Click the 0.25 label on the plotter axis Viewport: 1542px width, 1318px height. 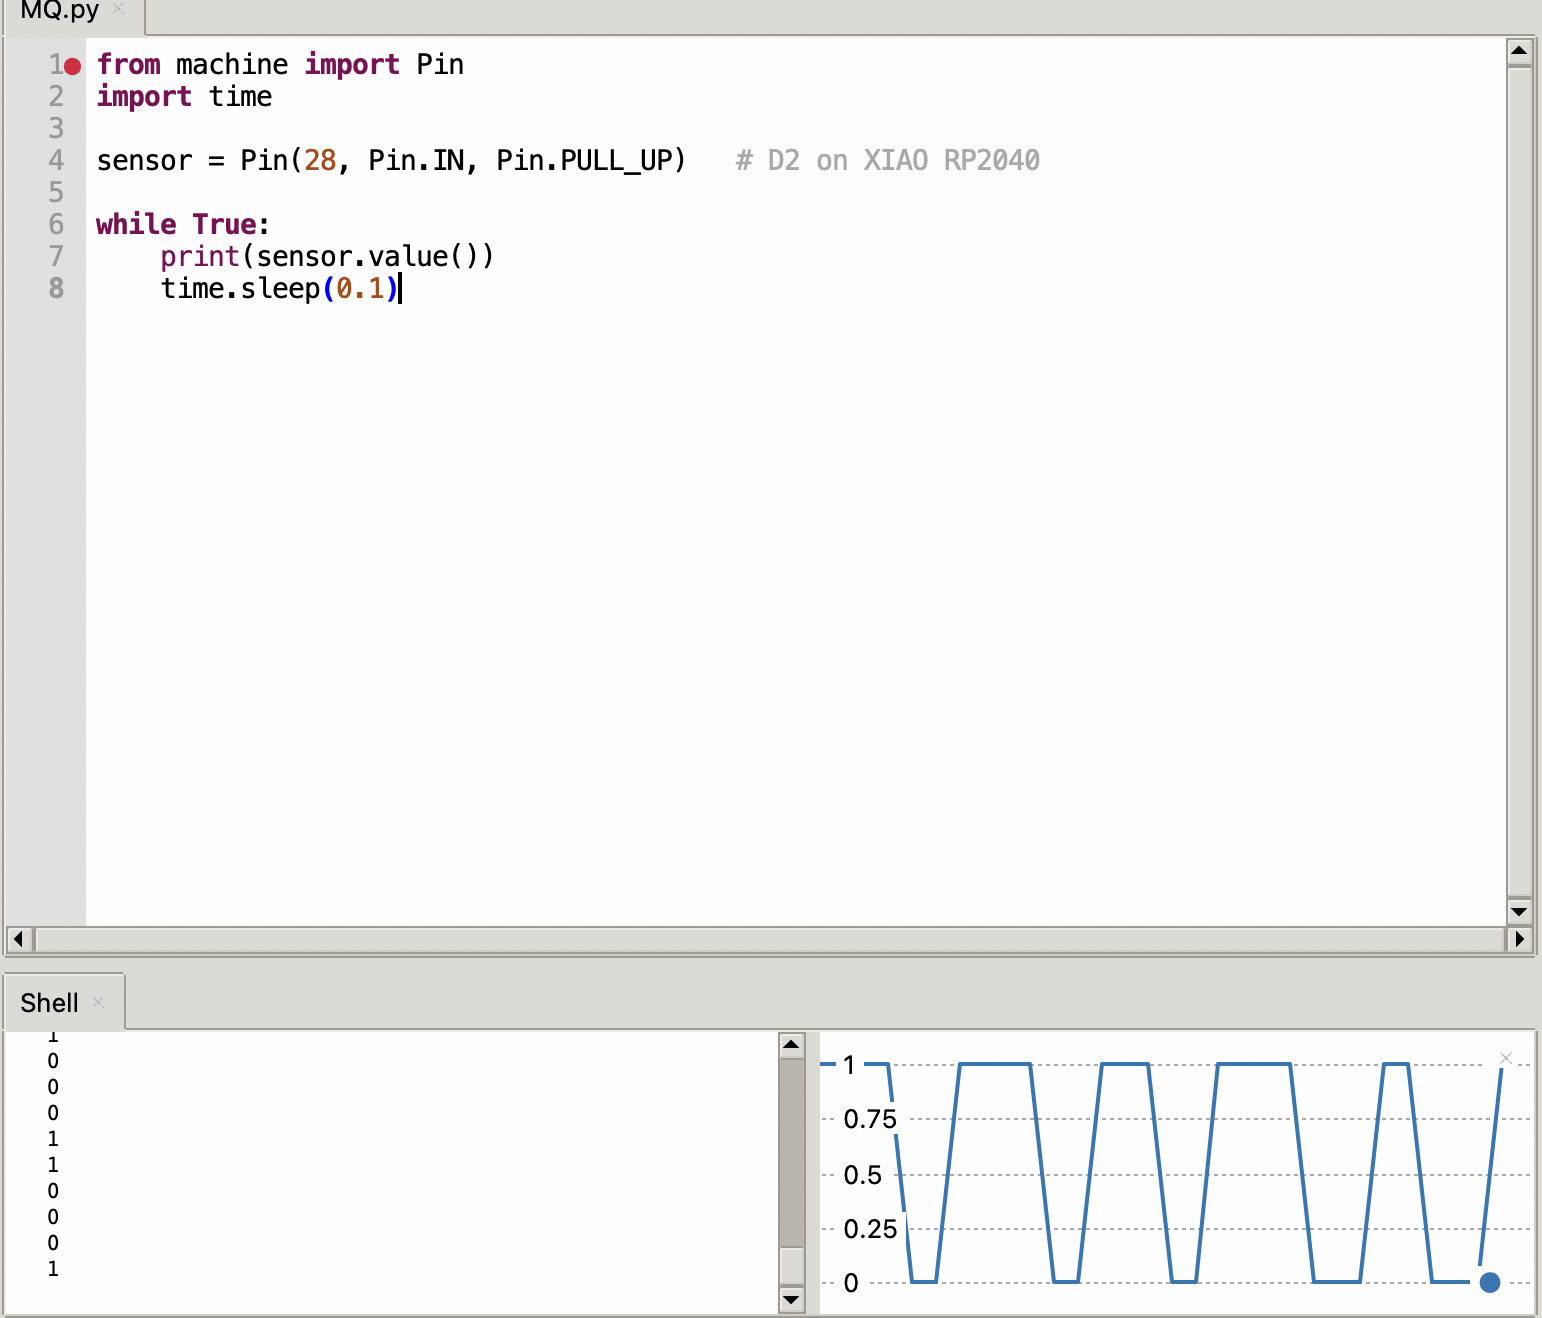(x=870, y=1229)
